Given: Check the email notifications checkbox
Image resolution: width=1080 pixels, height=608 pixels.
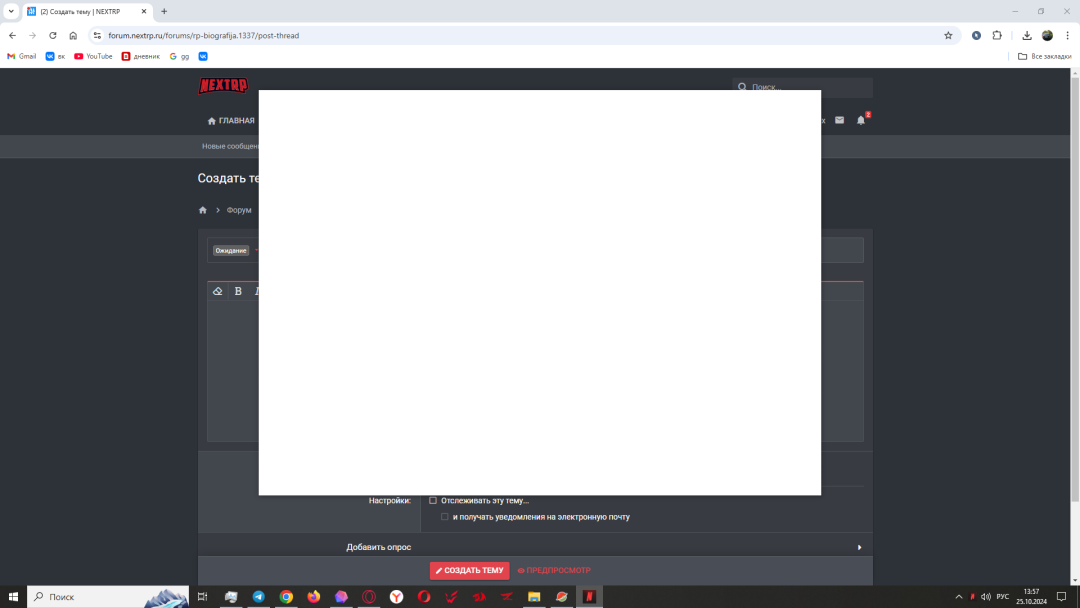Looking at the screenshot, I should click(445, 517).
